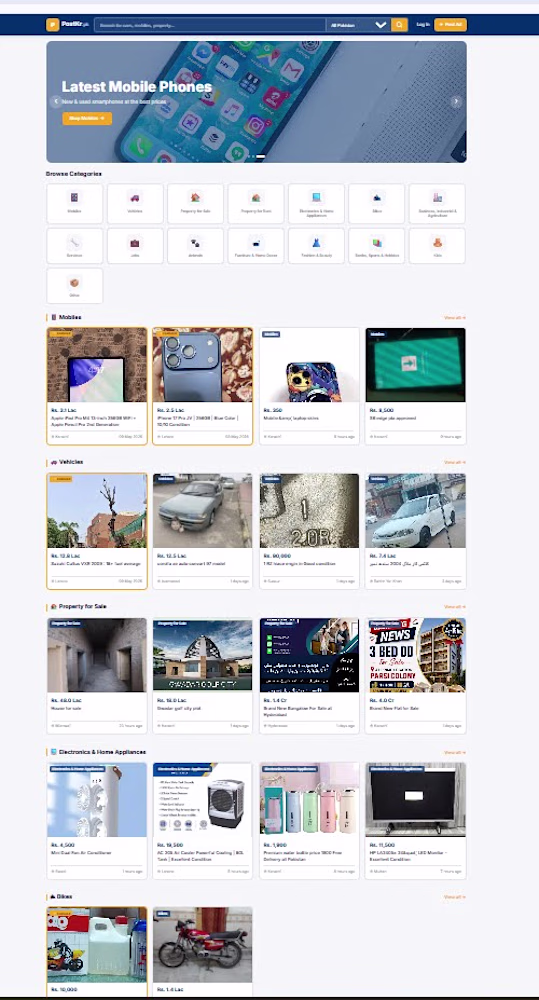Open the Other category tile with box

pyautogui.click(x=75, y=286)
